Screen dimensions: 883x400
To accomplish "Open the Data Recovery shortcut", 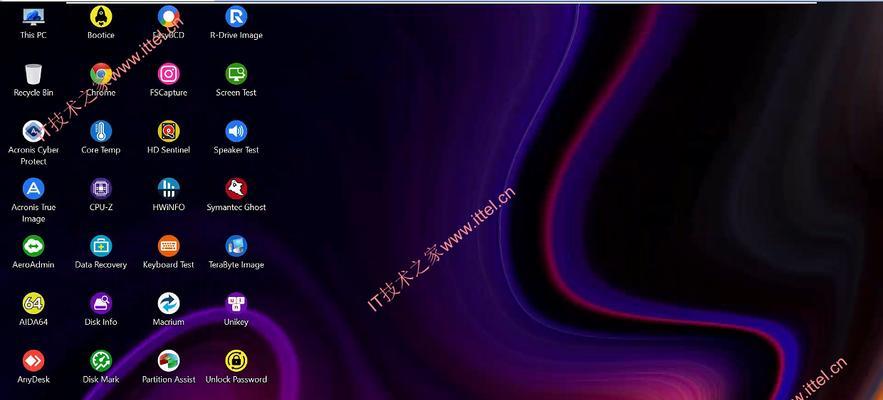I will point(101,246).
